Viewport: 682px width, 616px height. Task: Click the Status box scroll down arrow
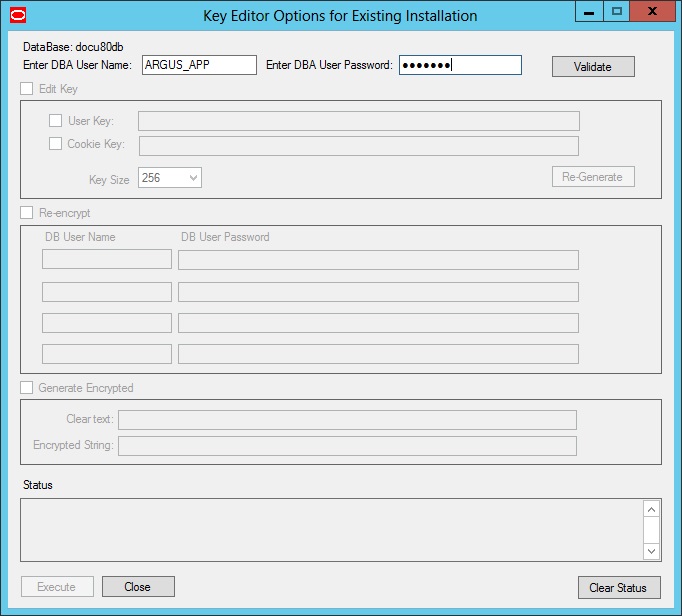(651, 551)
